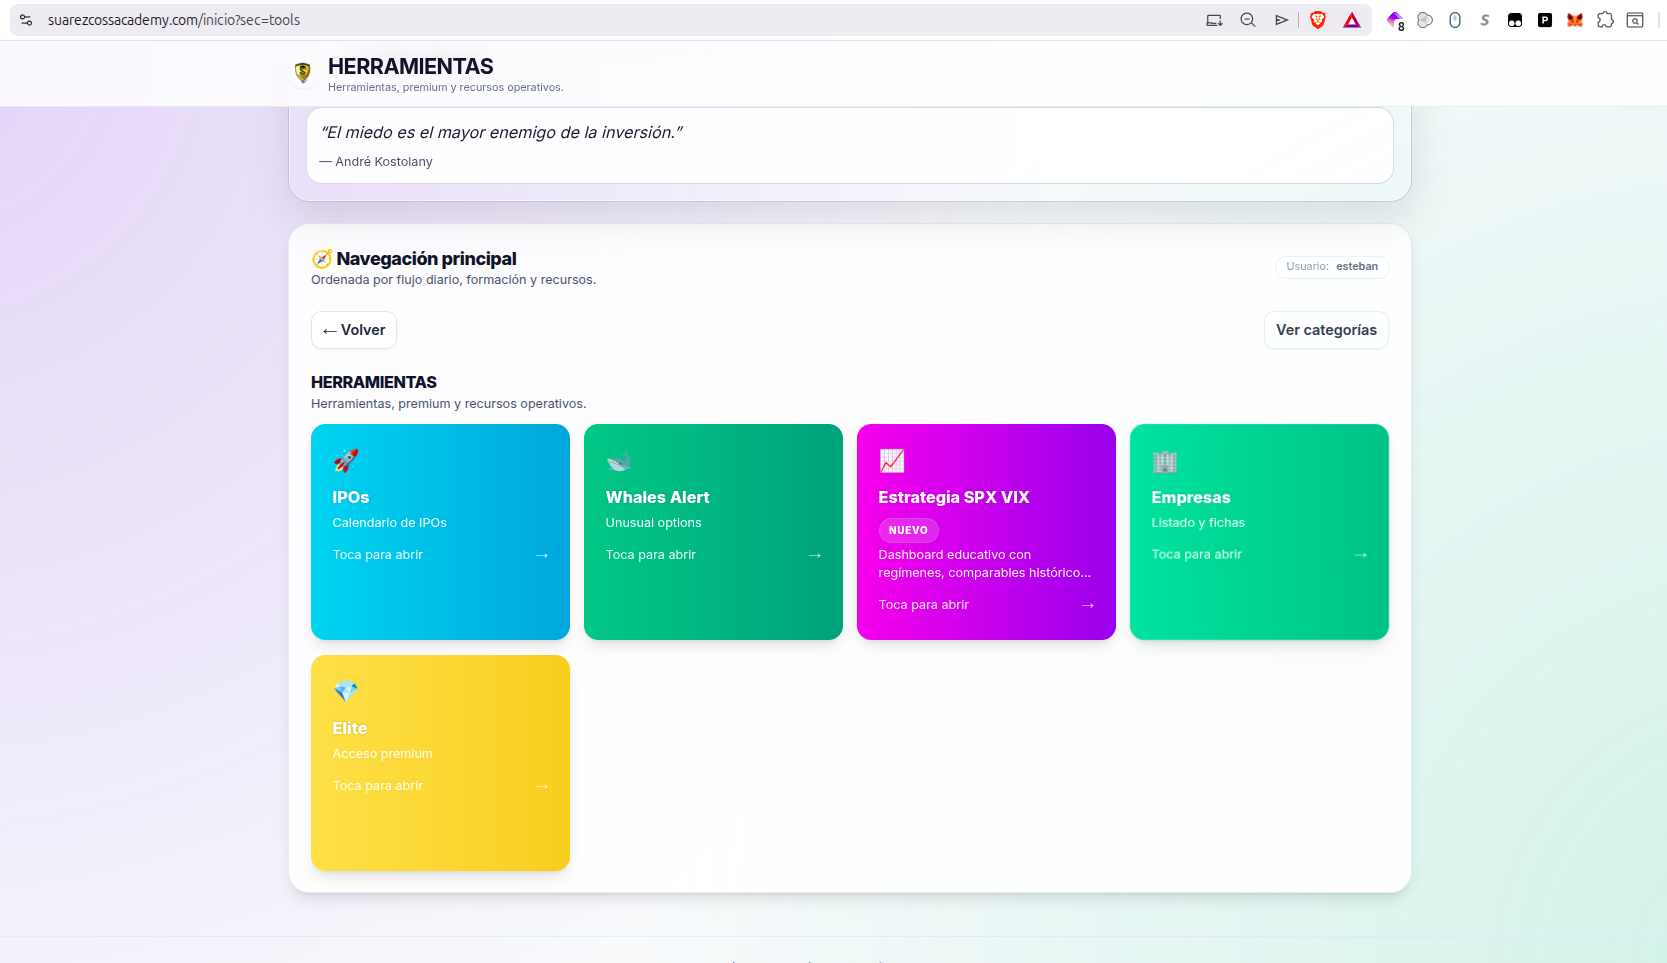Click the rocket icon on IPOs card
Image resolution: width=1667 pixels, height=963 pixels.
pyautogui.click(x=346, y=460)
